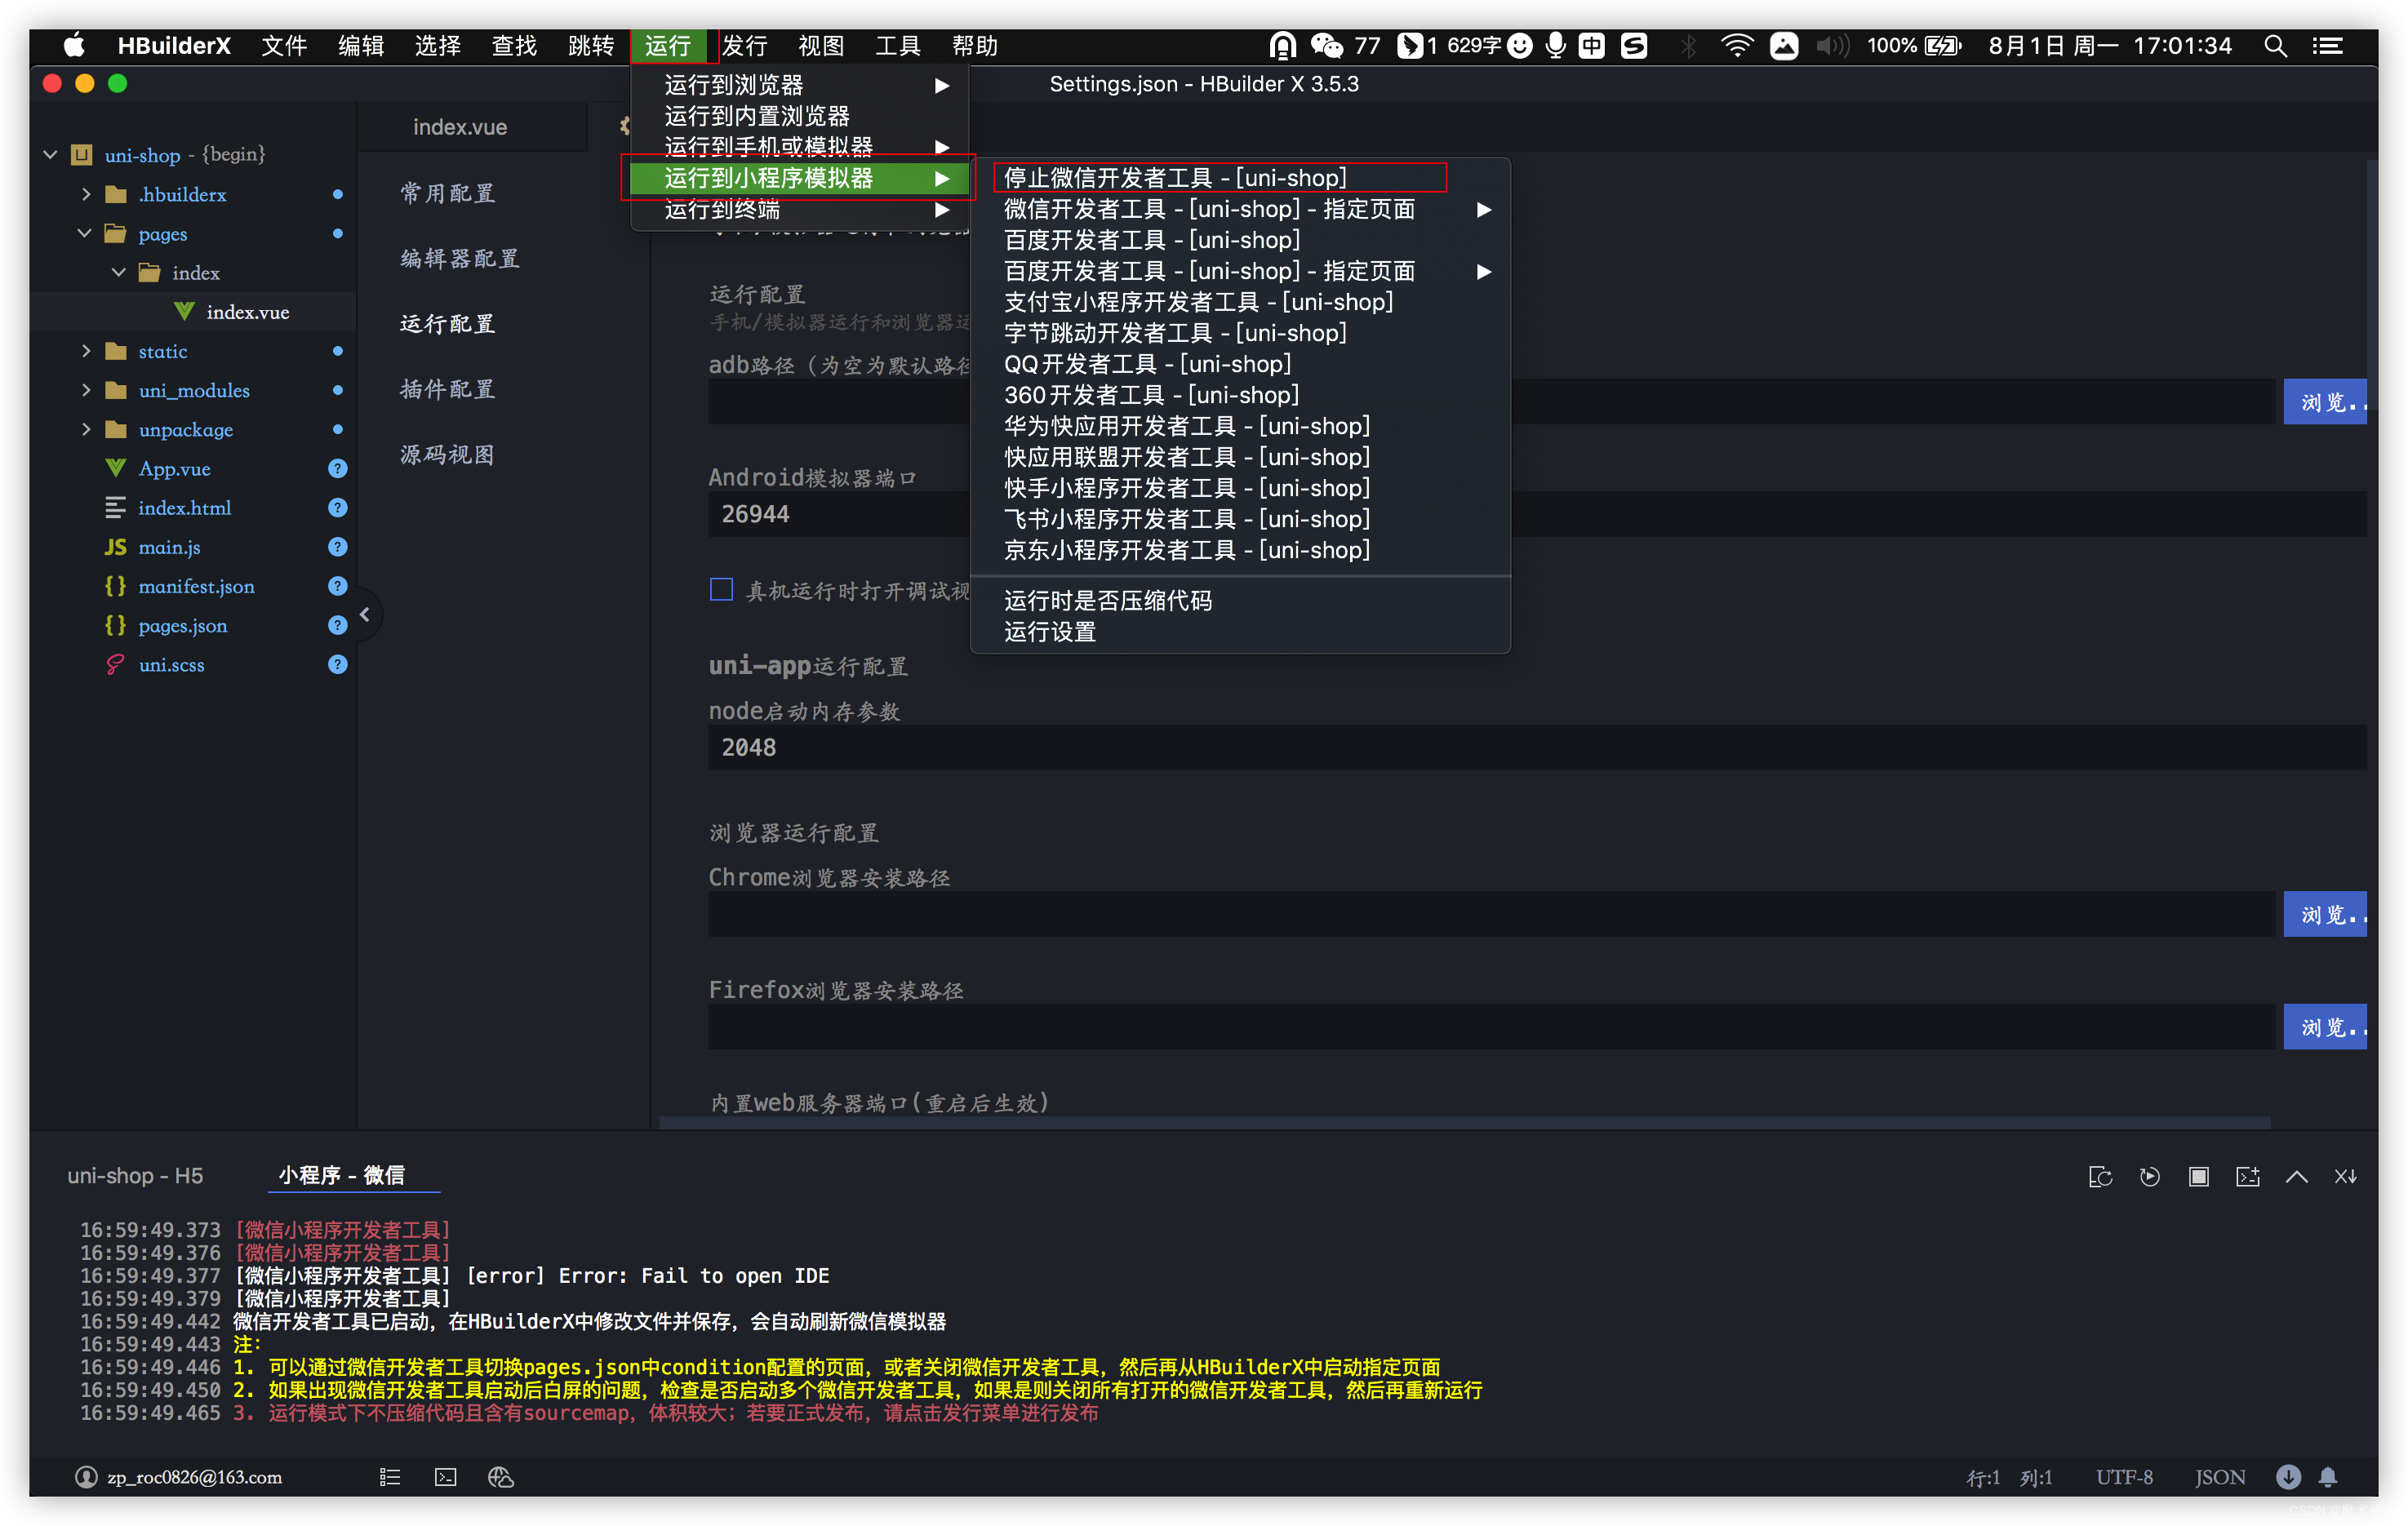Stop the running console with square icon
Image resolution: width=2408 pixels, height=1526 pixels.
click(x=2198, y=1176)
